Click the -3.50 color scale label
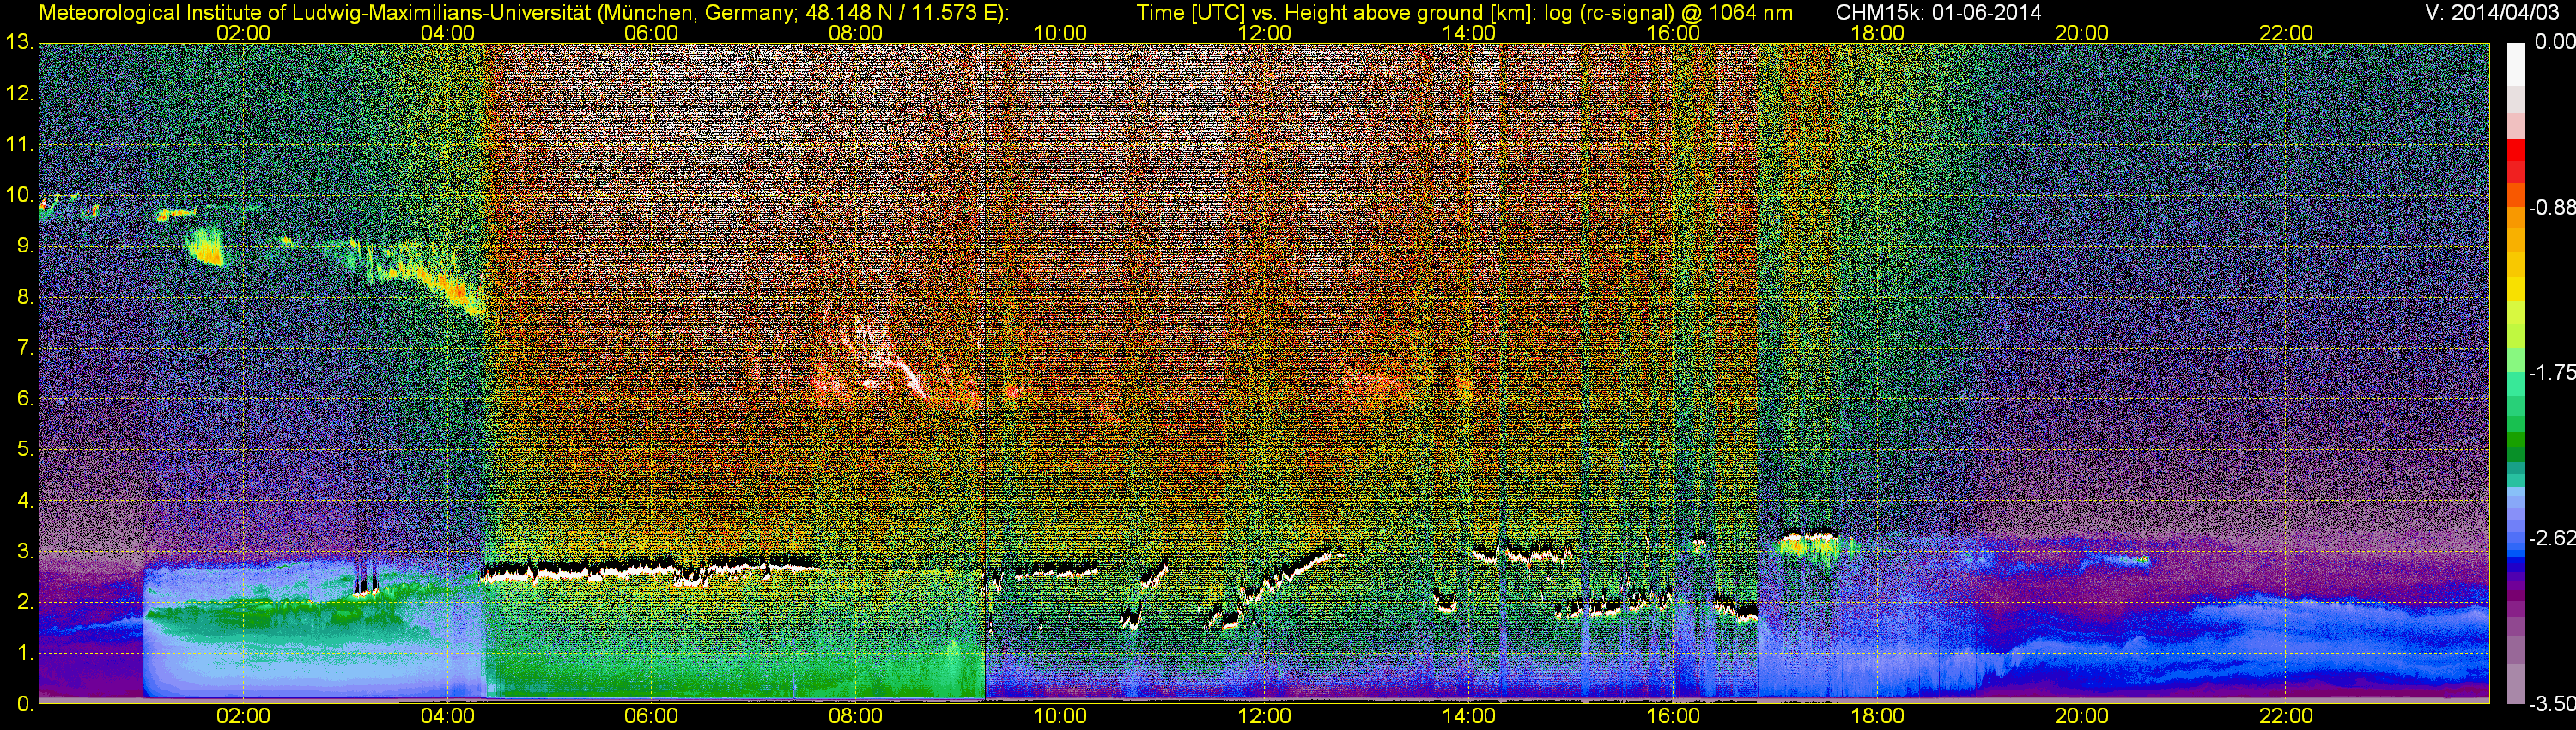 (2551, 704)
